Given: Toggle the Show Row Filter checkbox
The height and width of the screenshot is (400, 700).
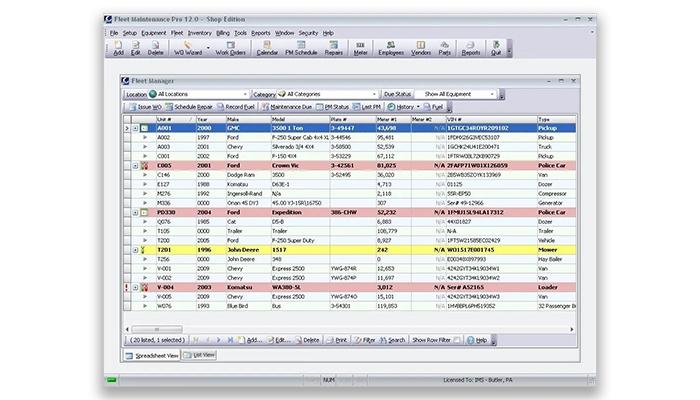Looking at the screenshot, I should point(457,340).
